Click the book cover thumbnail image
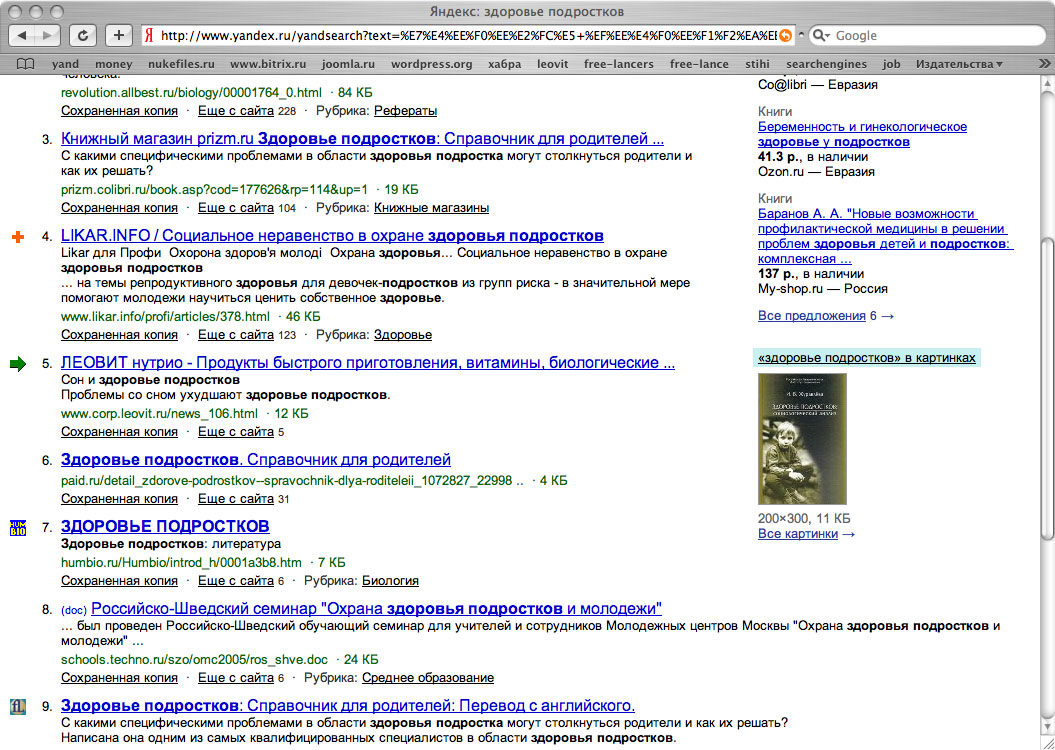The height and width of the screenshot is (750, 1055). pyautogui.click(x=802, y=439)
